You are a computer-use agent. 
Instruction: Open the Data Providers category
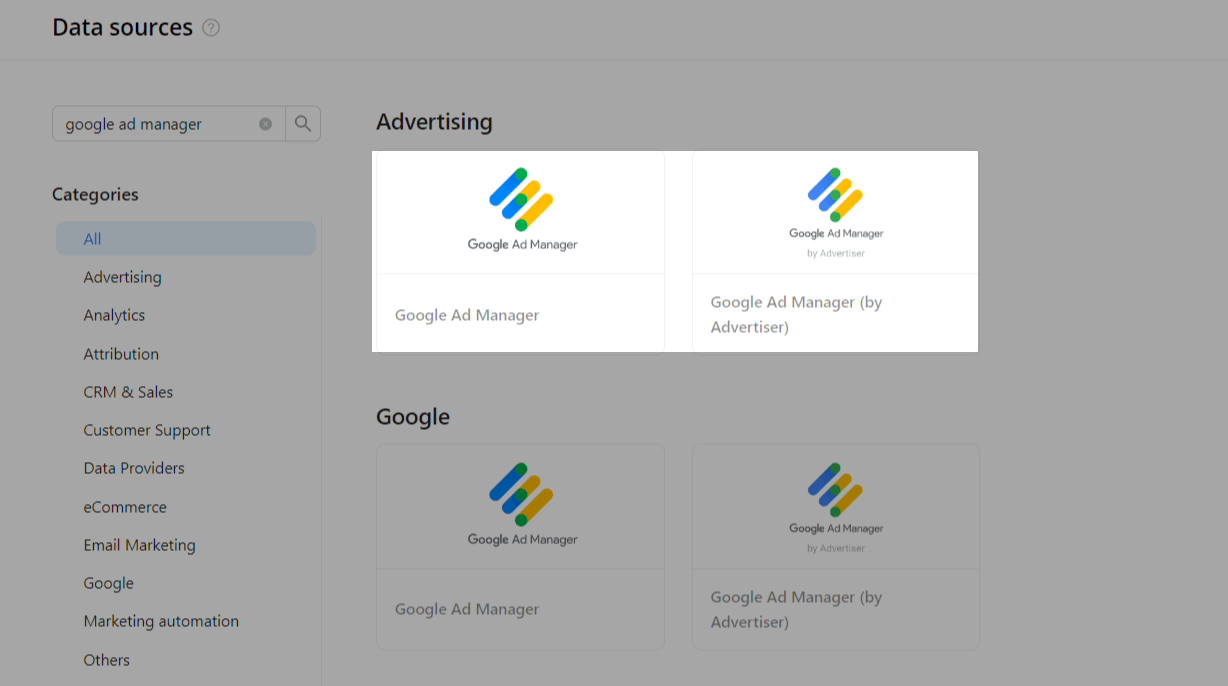coord(134,468)
